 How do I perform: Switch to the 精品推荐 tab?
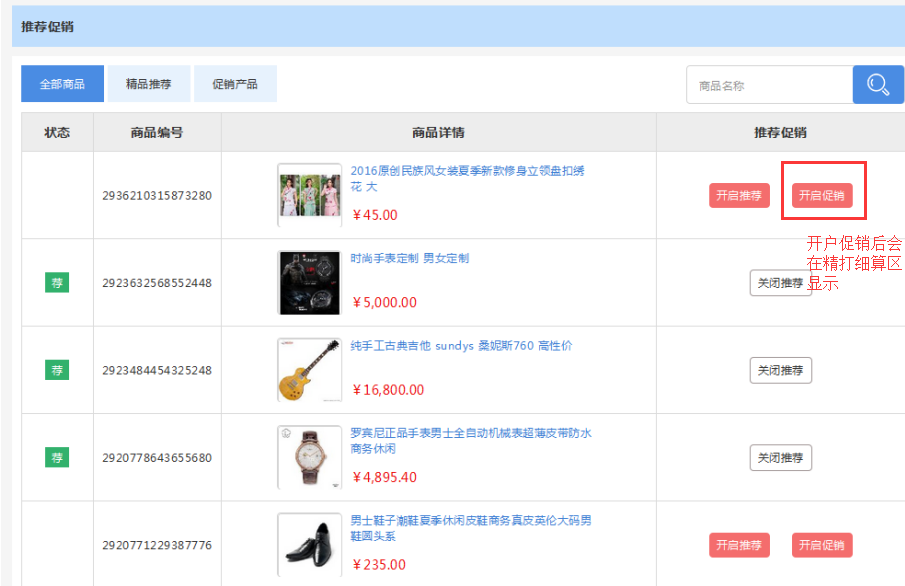point(149,84)
